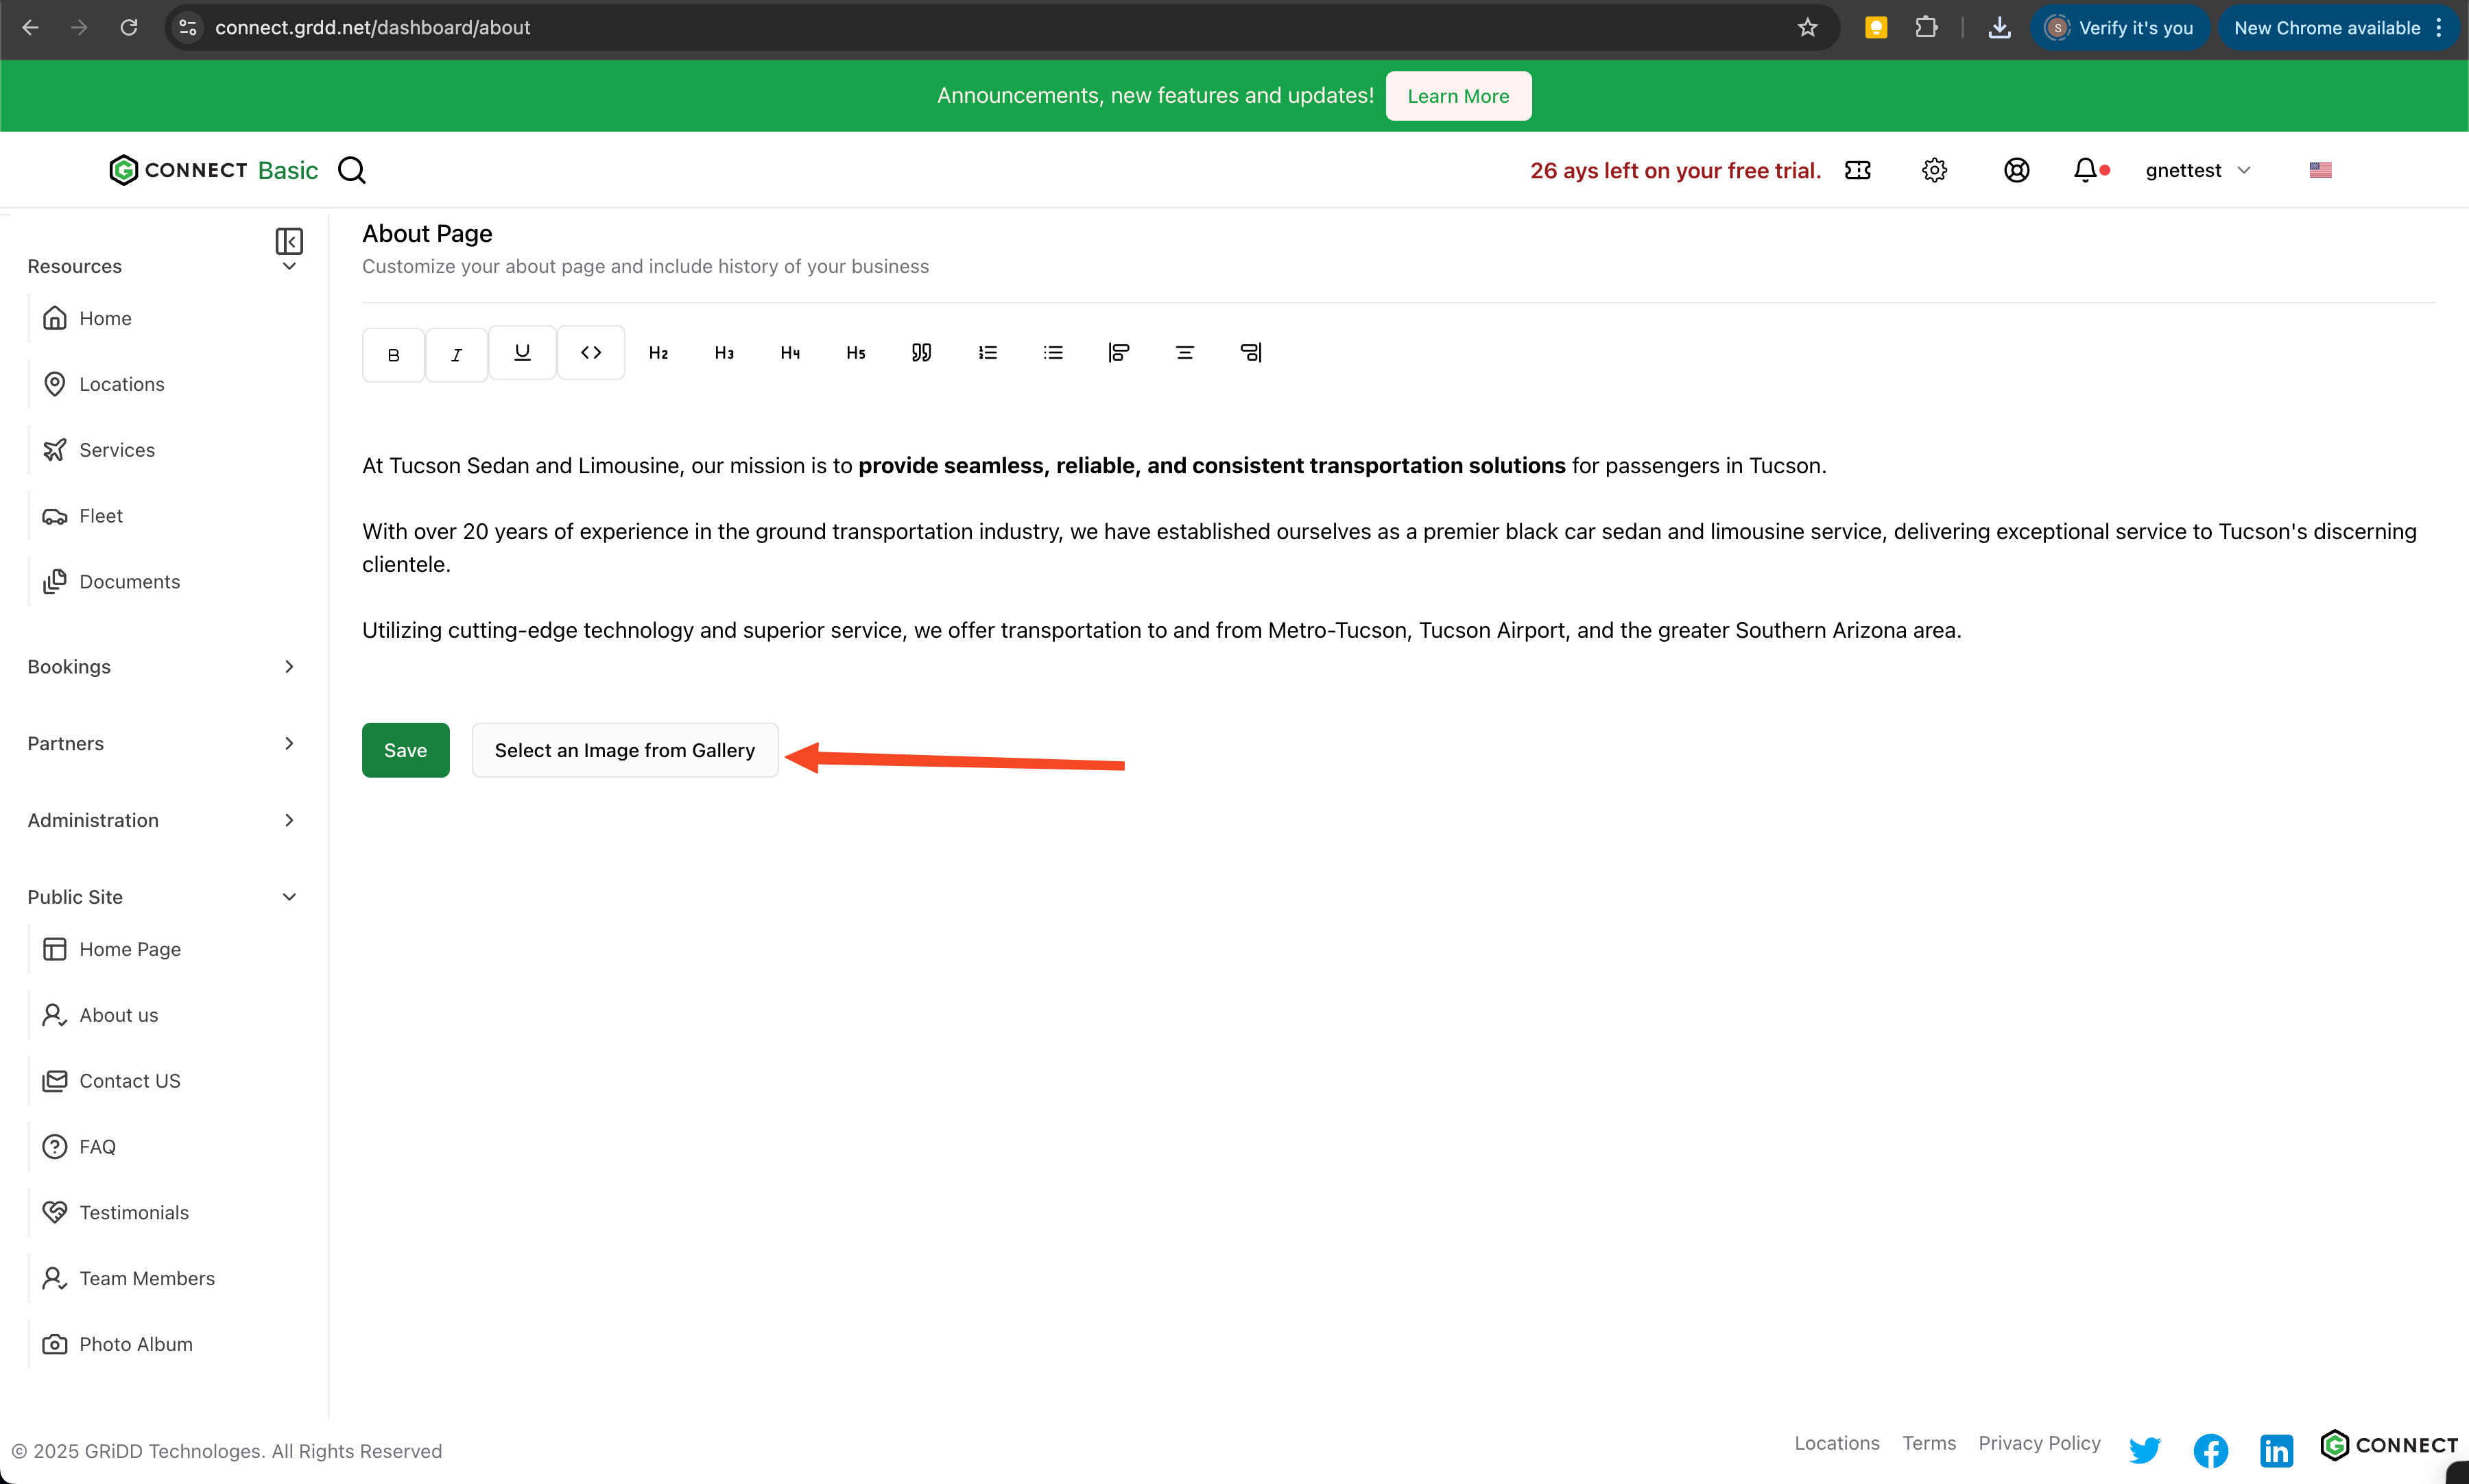Open notifications bell
This screenshot has height=1484, width=2469.
[2085, 170]
